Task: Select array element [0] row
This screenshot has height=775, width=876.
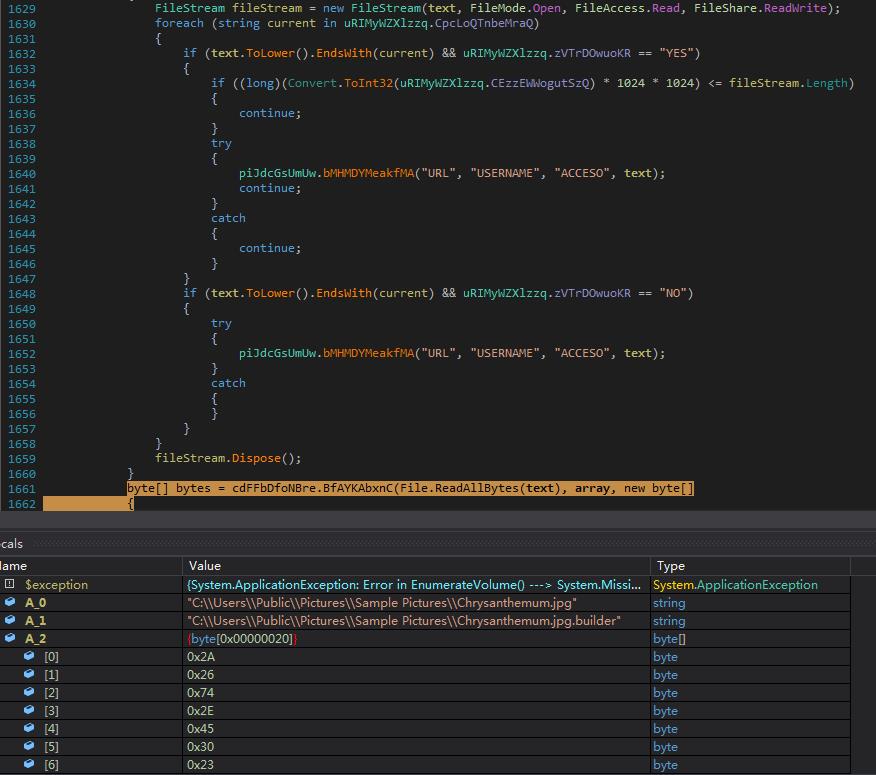Action: tap(425, 657)
